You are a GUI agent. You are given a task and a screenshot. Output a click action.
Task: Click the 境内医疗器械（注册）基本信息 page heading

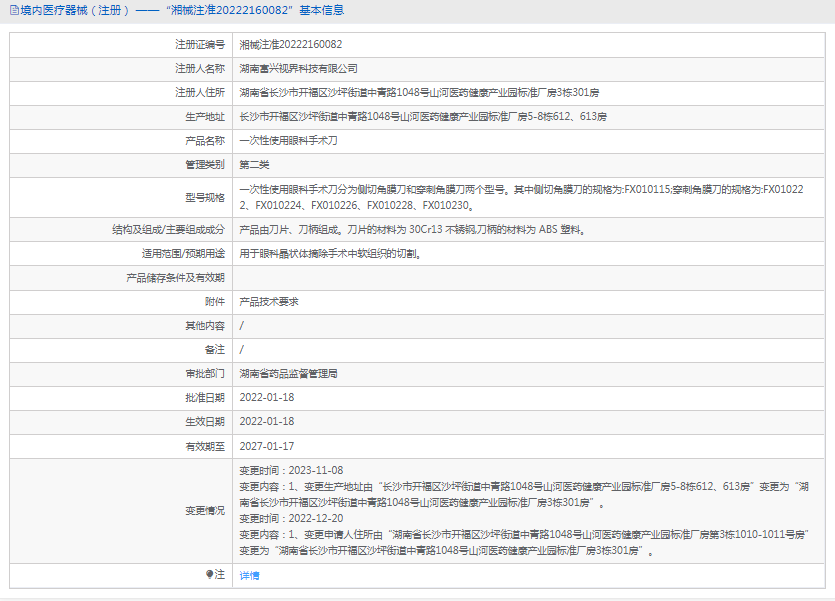(180, 10)
